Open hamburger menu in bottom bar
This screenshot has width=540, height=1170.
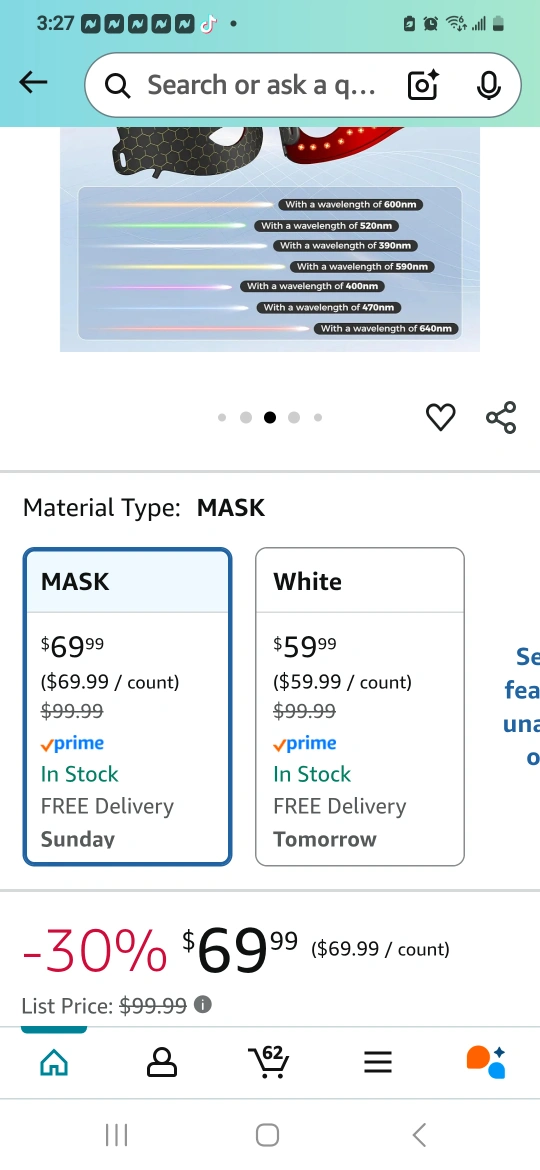[378, 1062]
